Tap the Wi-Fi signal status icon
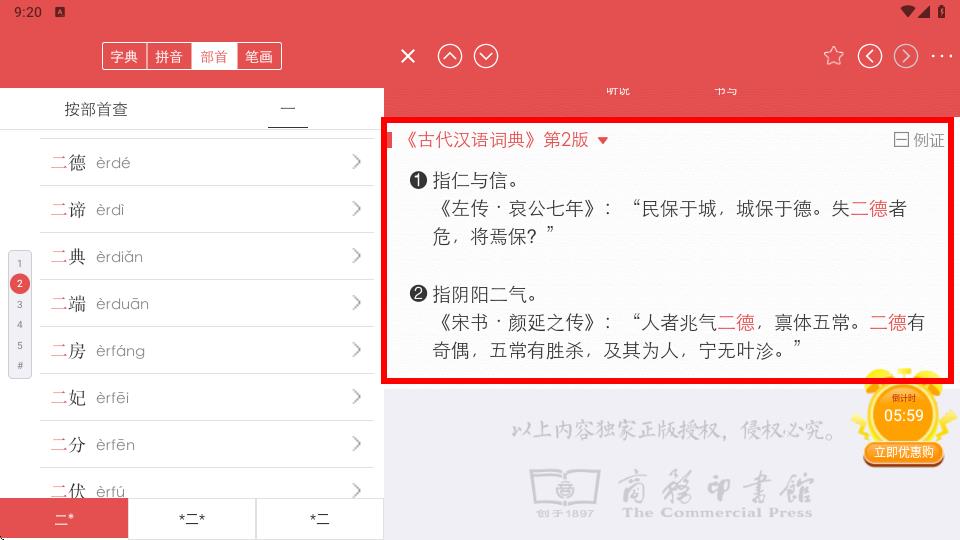The image size is (960, 540). 908,12
